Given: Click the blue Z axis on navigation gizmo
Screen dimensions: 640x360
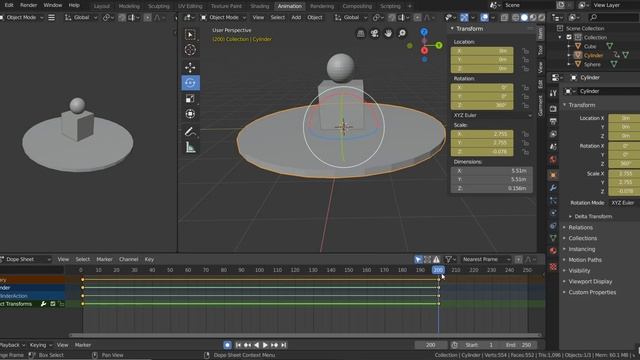Looking at the screenshot, I should pos(424,32).
